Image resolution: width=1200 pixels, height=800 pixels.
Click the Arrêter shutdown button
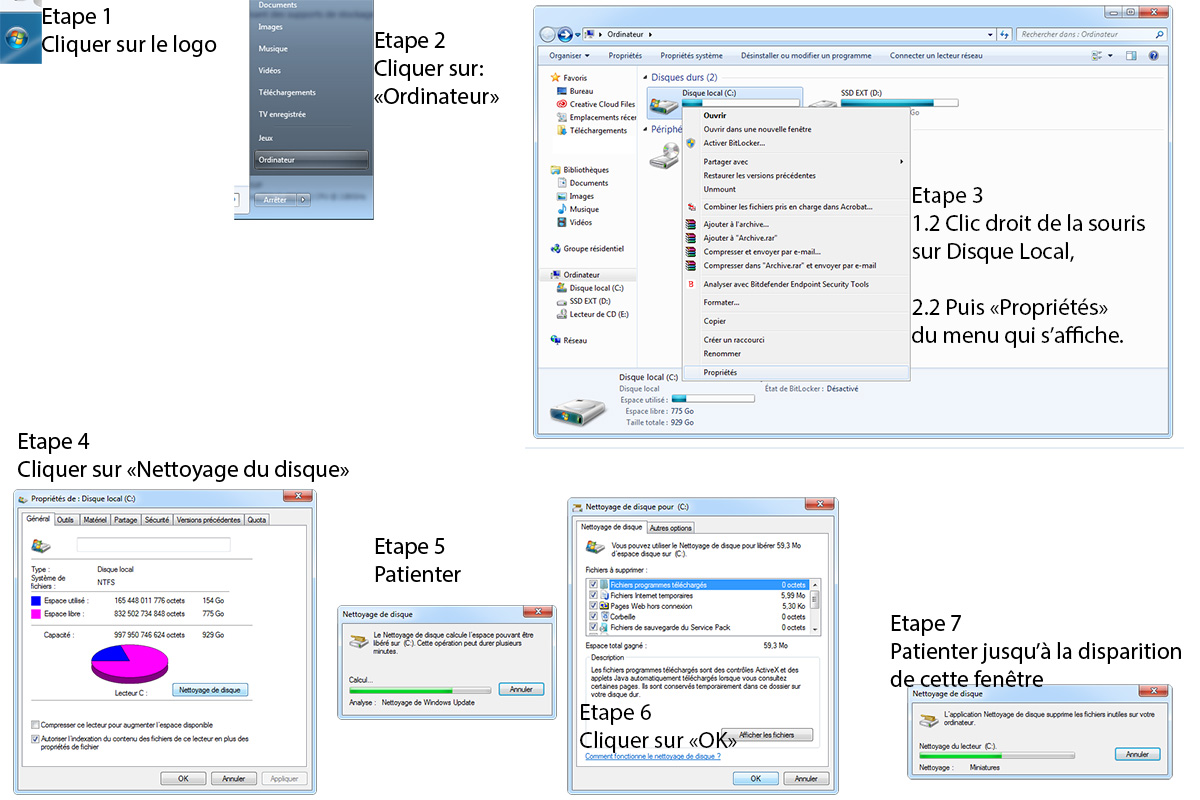(275, 199)
